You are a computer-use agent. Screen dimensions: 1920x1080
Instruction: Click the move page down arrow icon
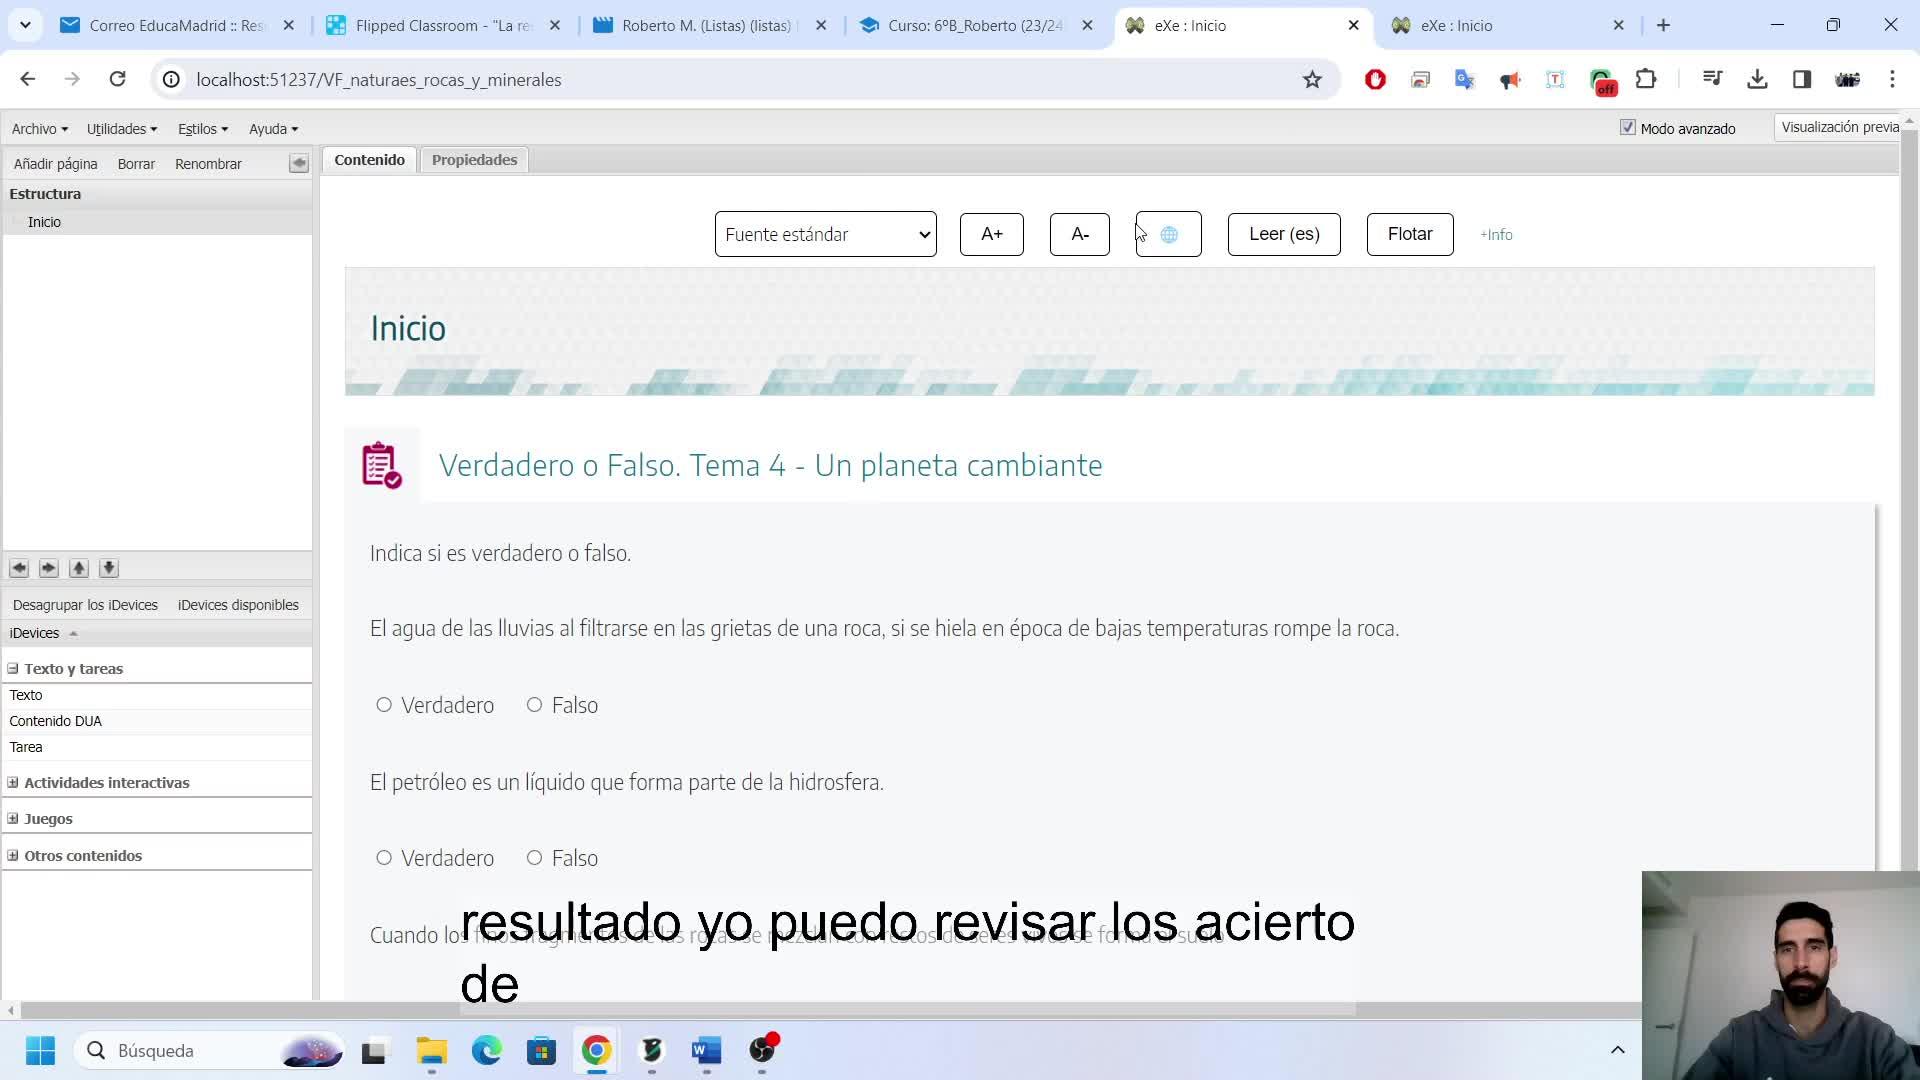109,568
